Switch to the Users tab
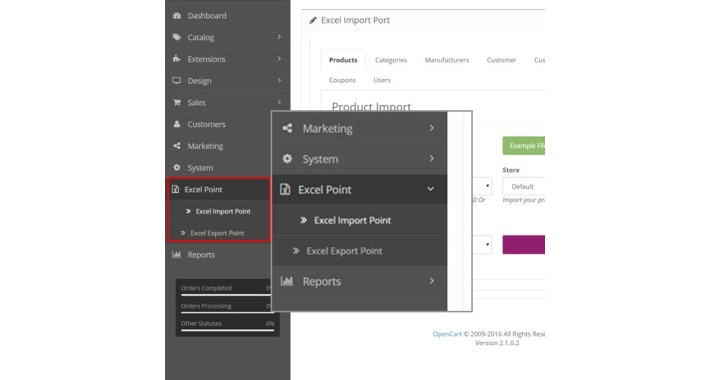Screen dimensions: 710x380 click(x=382, y=80)
